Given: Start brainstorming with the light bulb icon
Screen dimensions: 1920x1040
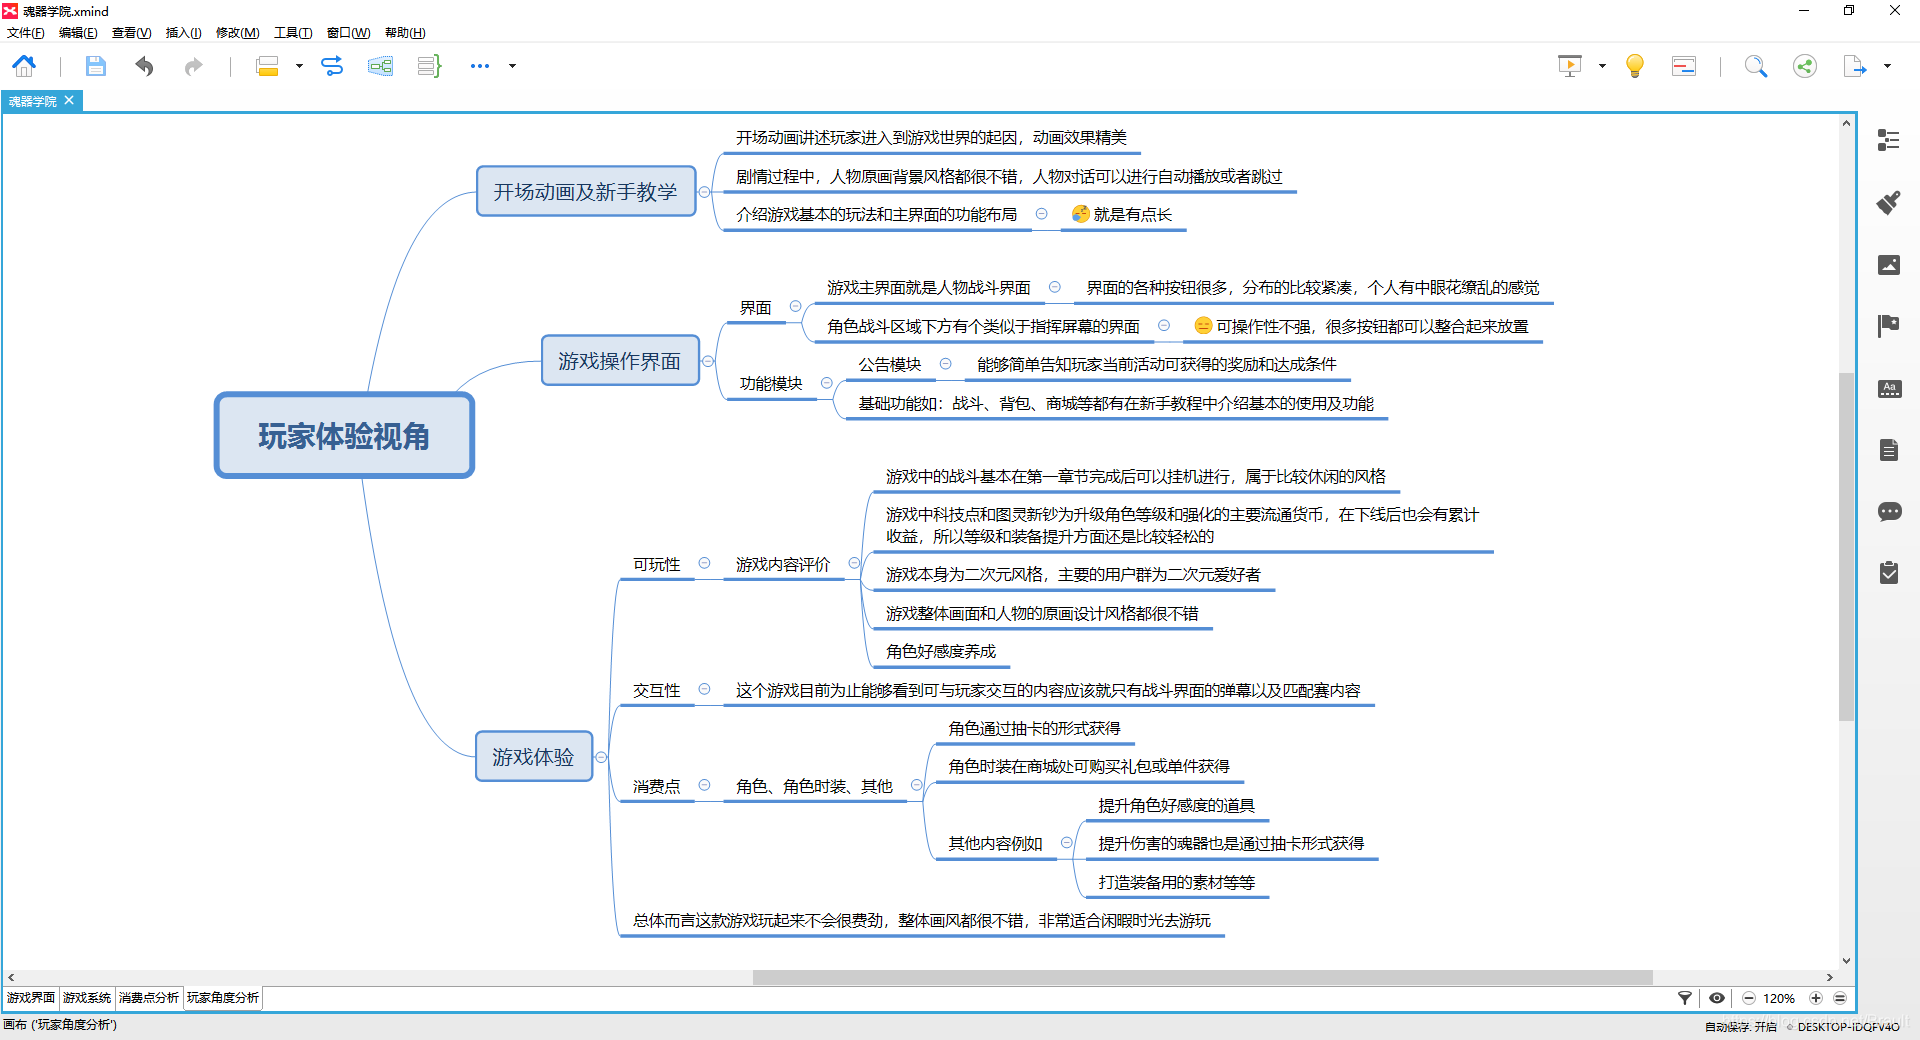Looking at the screenshot, I should tap(1635, 66).
